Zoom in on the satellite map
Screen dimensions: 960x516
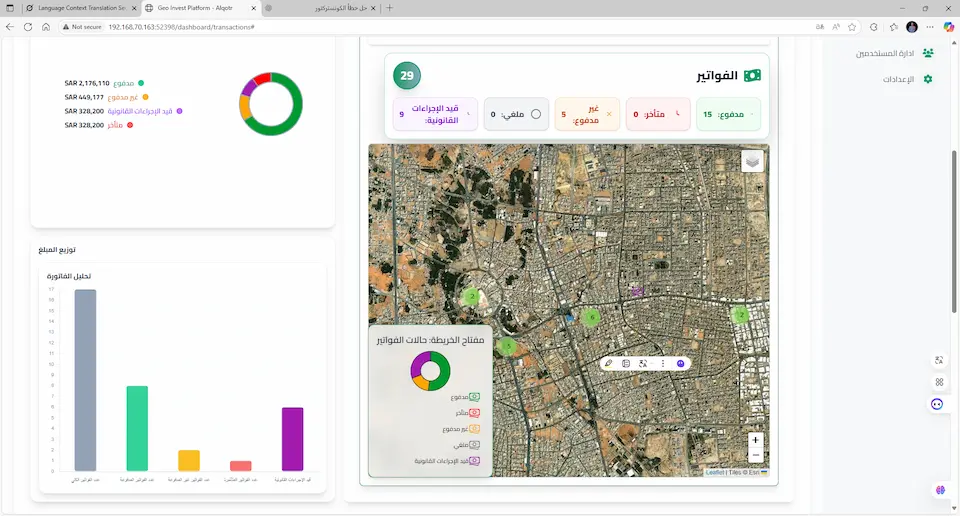[x=755, y=440]
